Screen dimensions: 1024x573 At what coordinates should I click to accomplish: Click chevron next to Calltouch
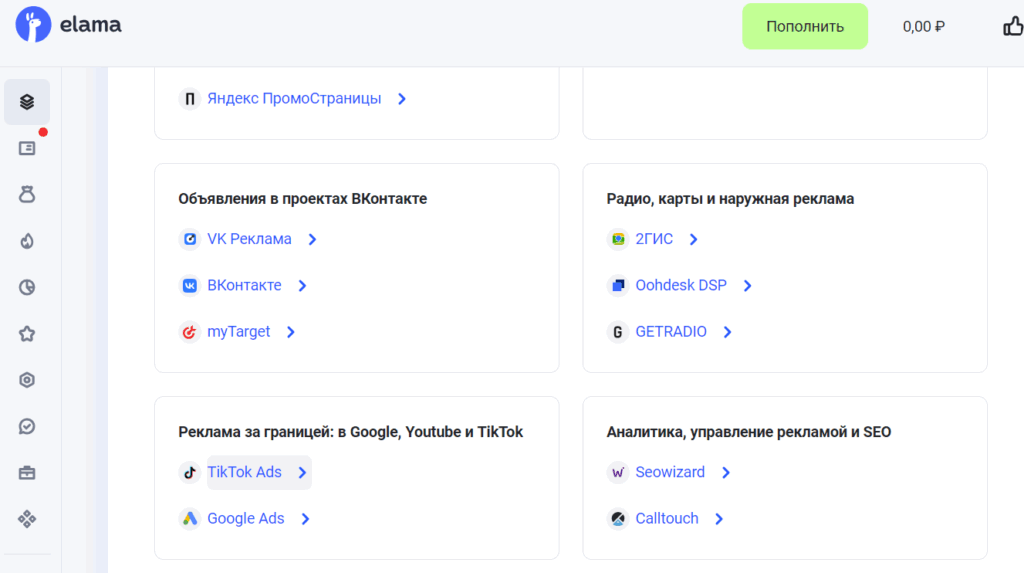pos(719,519)
